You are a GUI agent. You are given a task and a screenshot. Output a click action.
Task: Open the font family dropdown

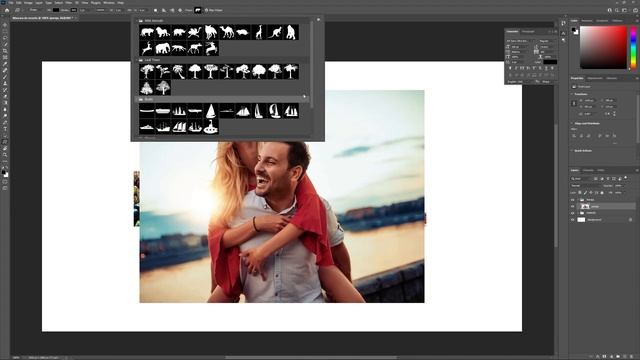tap(519, 41)
